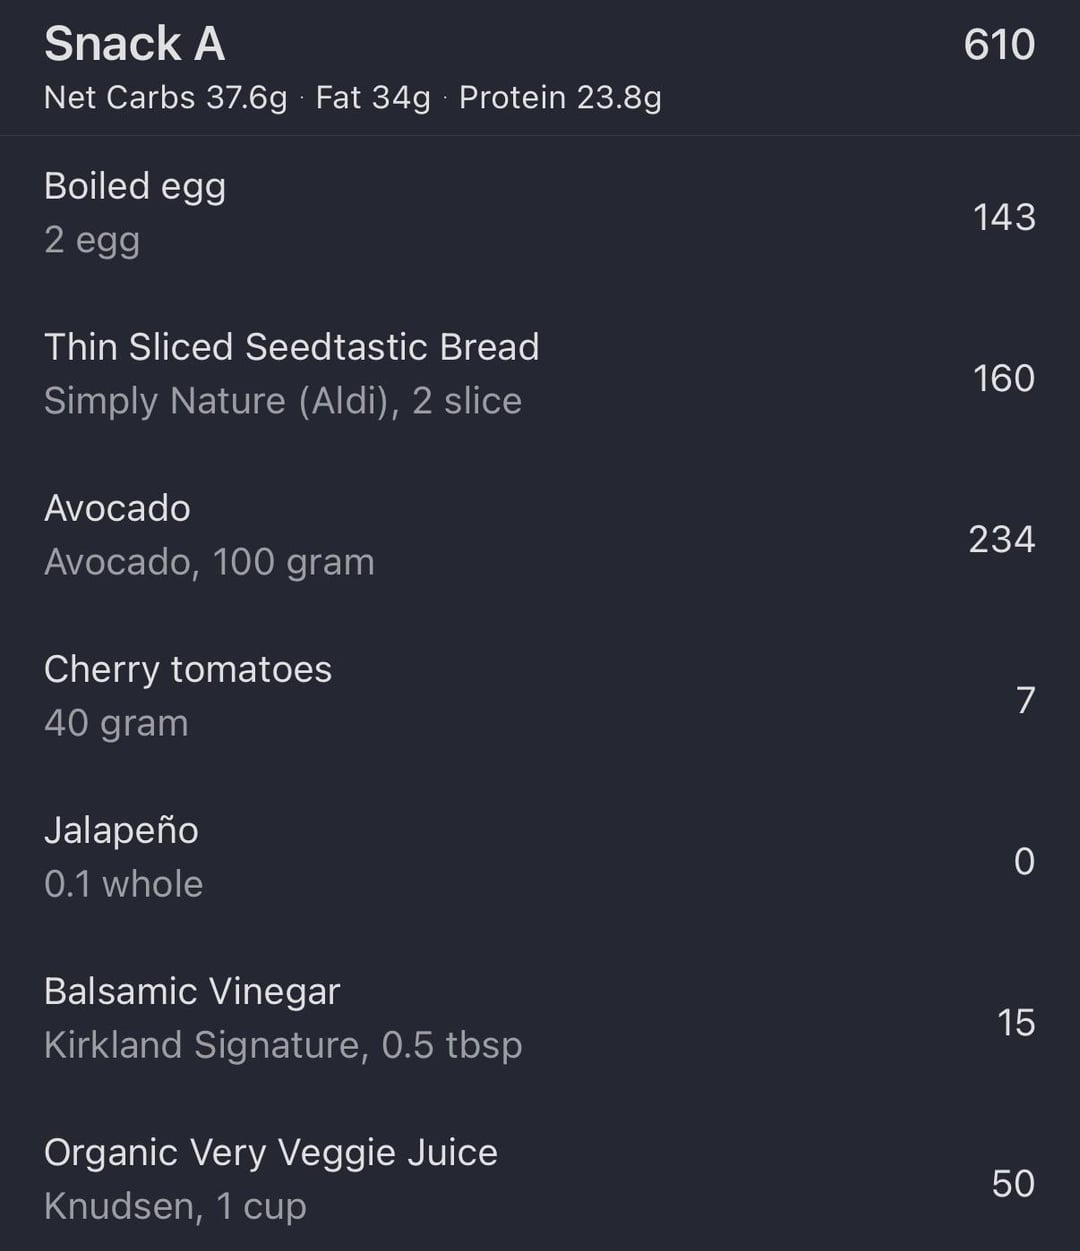This screenshot has width=1080, height=1251.
Task: Tap Kirkland Signature, 0.5 tbsp serving
Action: 283,1045
